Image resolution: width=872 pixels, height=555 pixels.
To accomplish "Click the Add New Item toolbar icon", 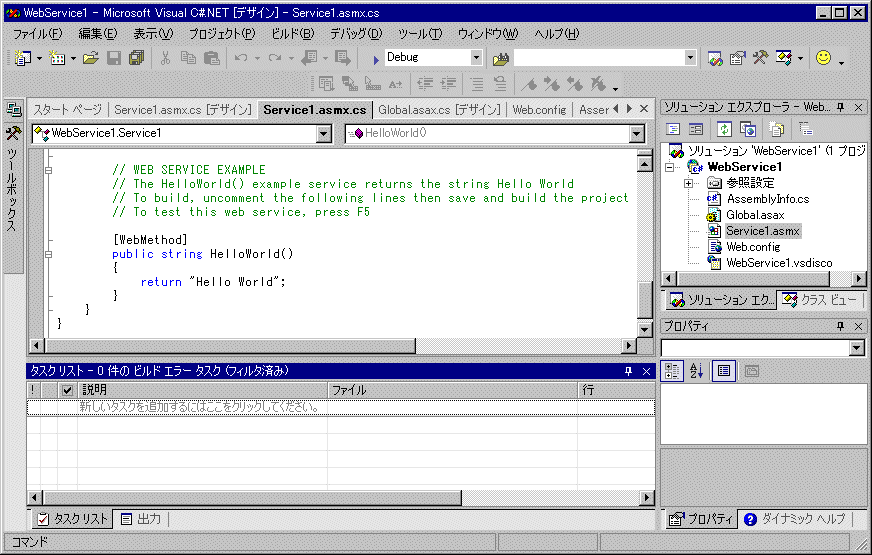I will [57, 57].
